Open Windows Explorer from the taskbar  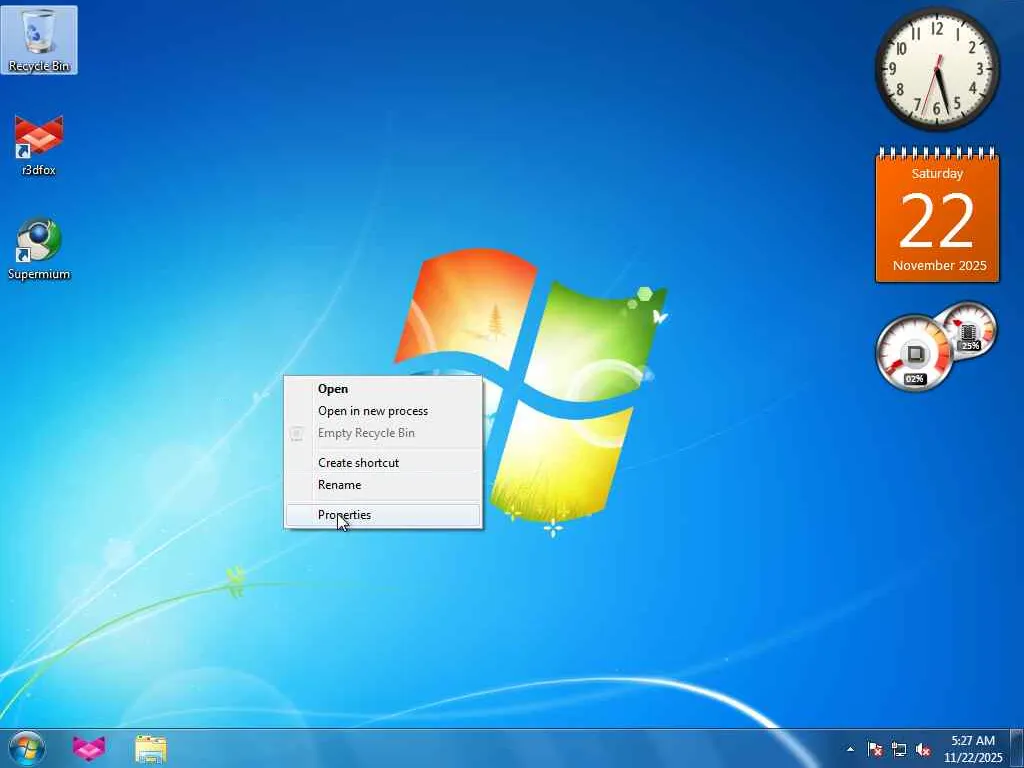click(151, 748)
